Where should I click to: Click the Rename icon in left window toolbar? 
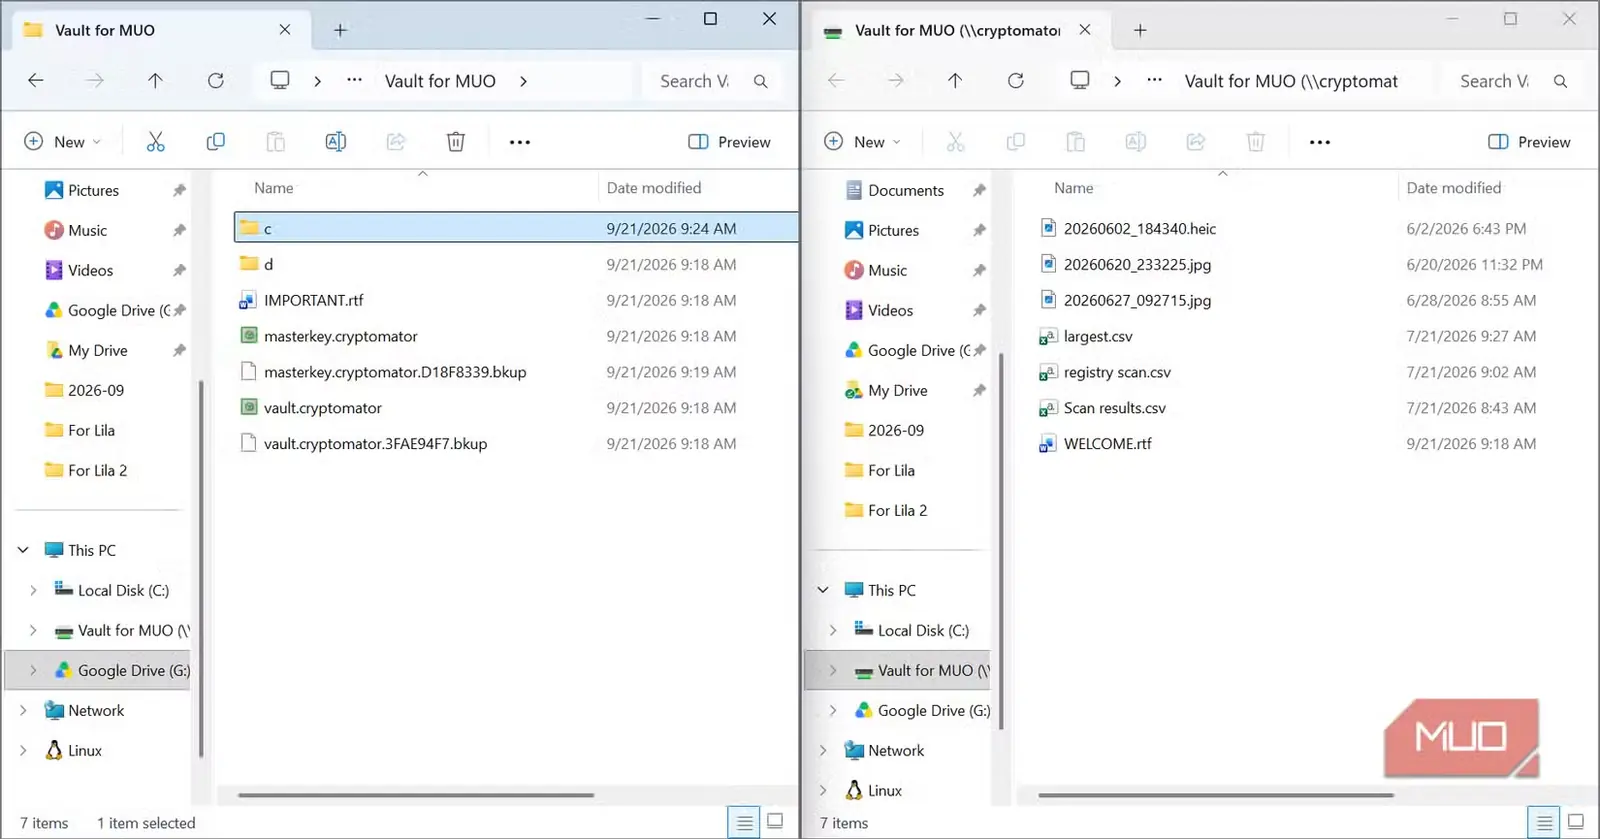pyautogui.click(x=336, y=142)
